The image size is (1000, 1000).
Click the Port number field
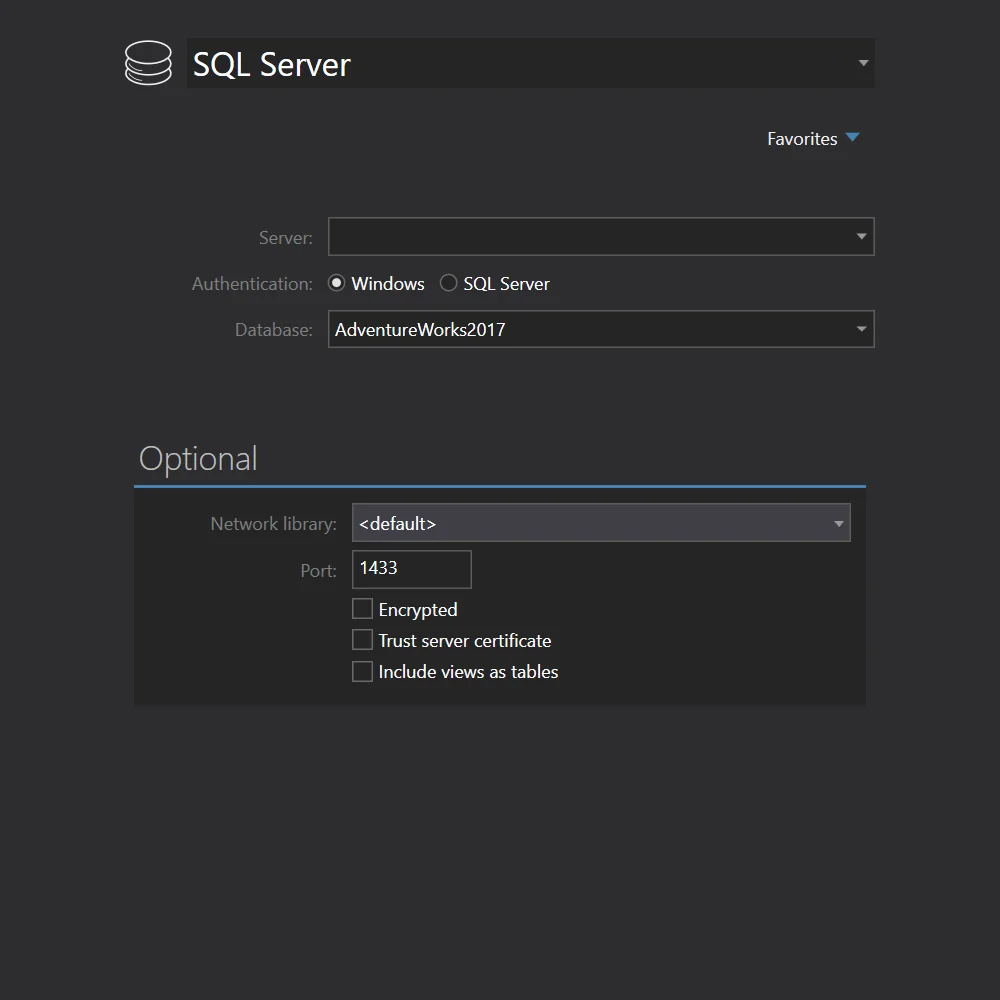(410, 569)
